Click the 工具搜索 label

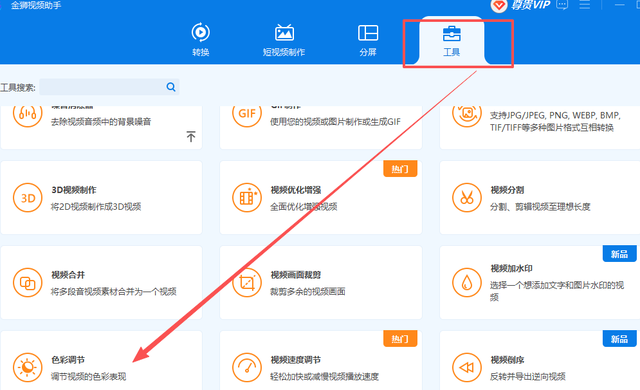(x=18, y=87)
